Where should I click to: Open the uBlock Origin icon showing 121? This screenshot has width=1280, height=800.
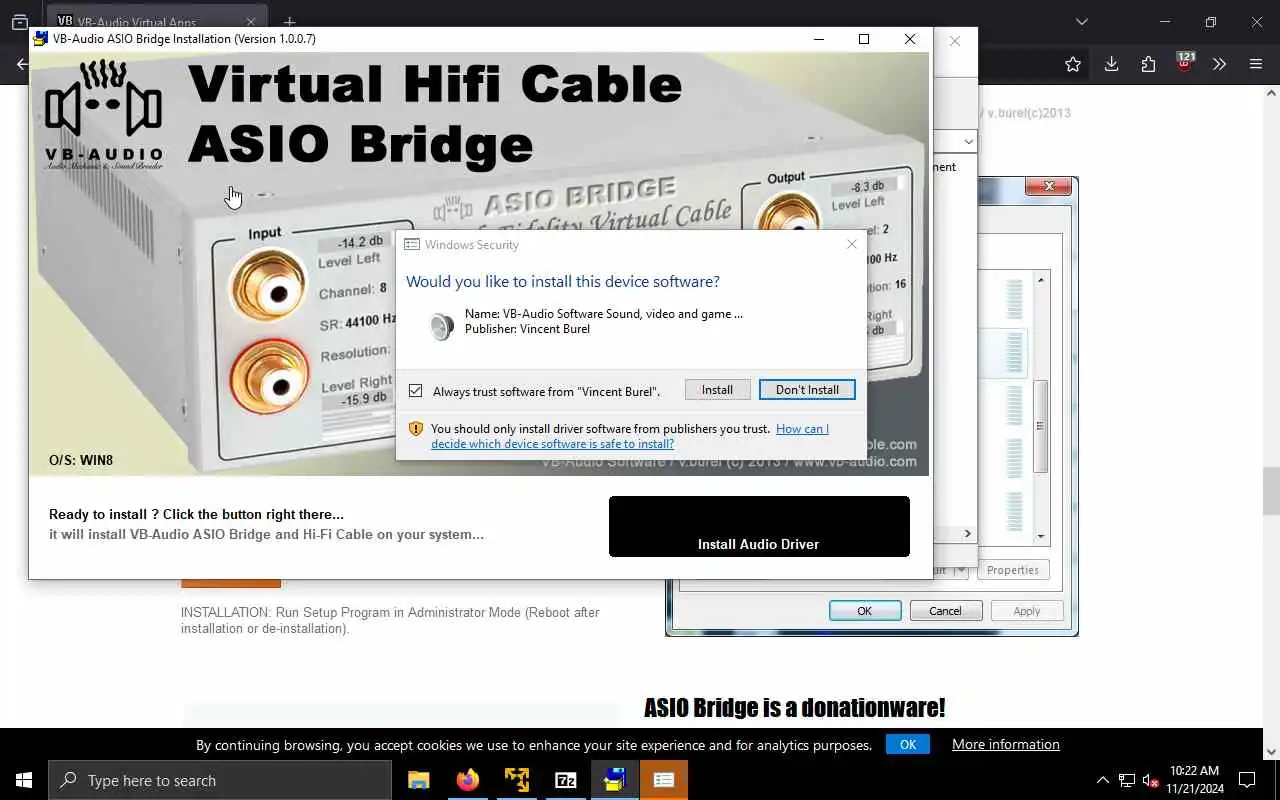click(1185, 62)
